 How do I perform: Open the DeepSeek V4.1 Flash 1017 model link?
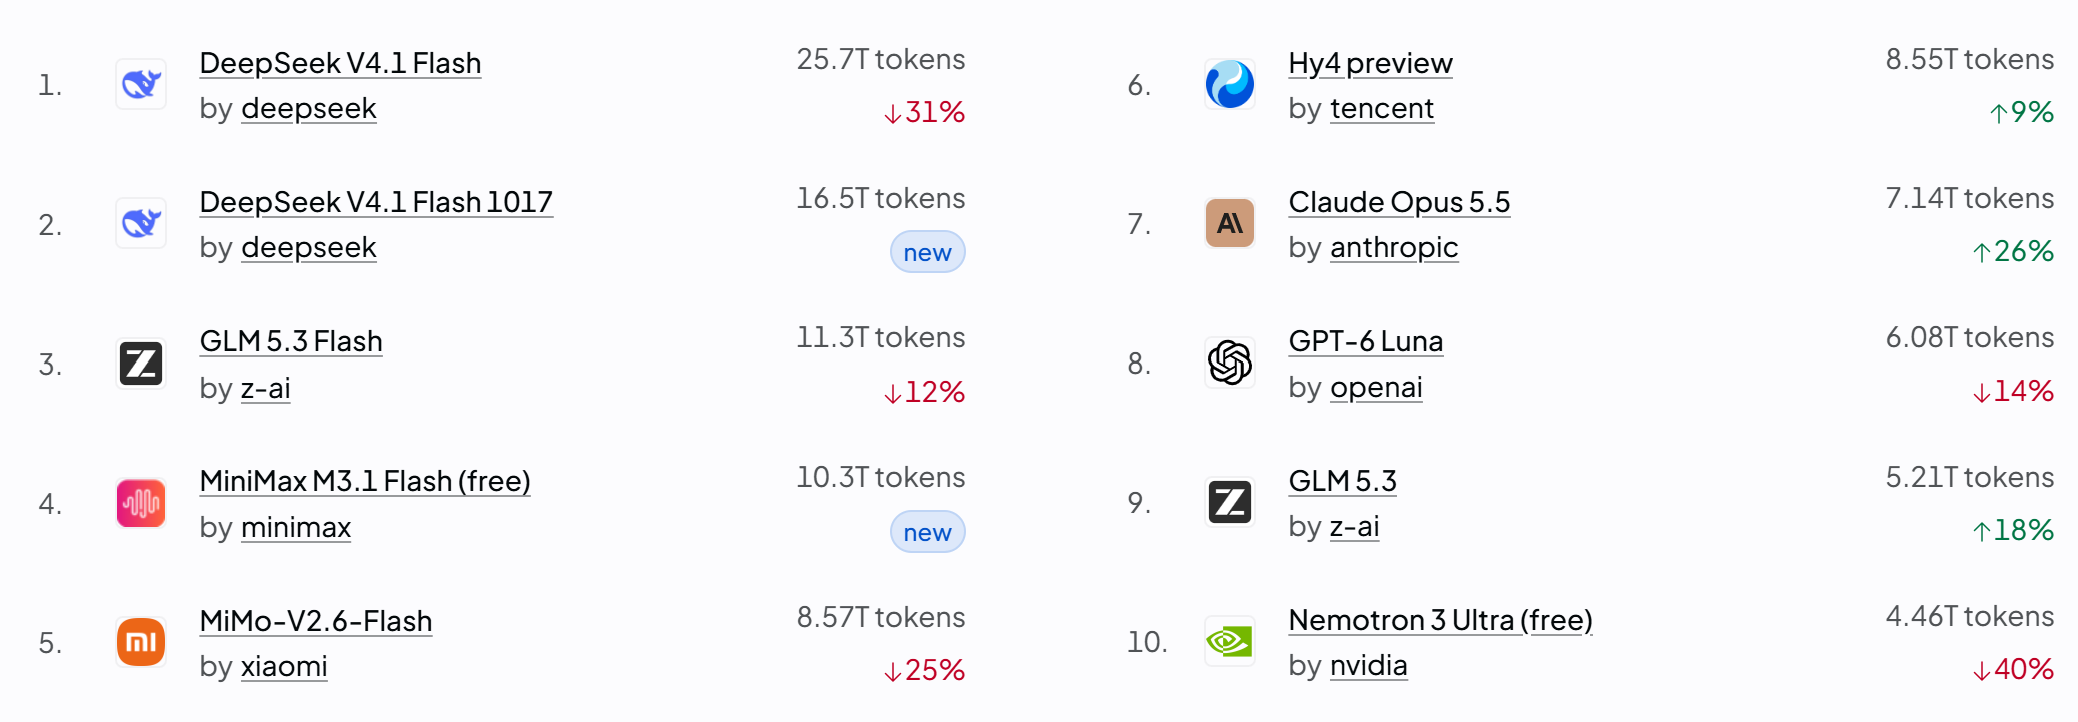click(x=376, y=202)
